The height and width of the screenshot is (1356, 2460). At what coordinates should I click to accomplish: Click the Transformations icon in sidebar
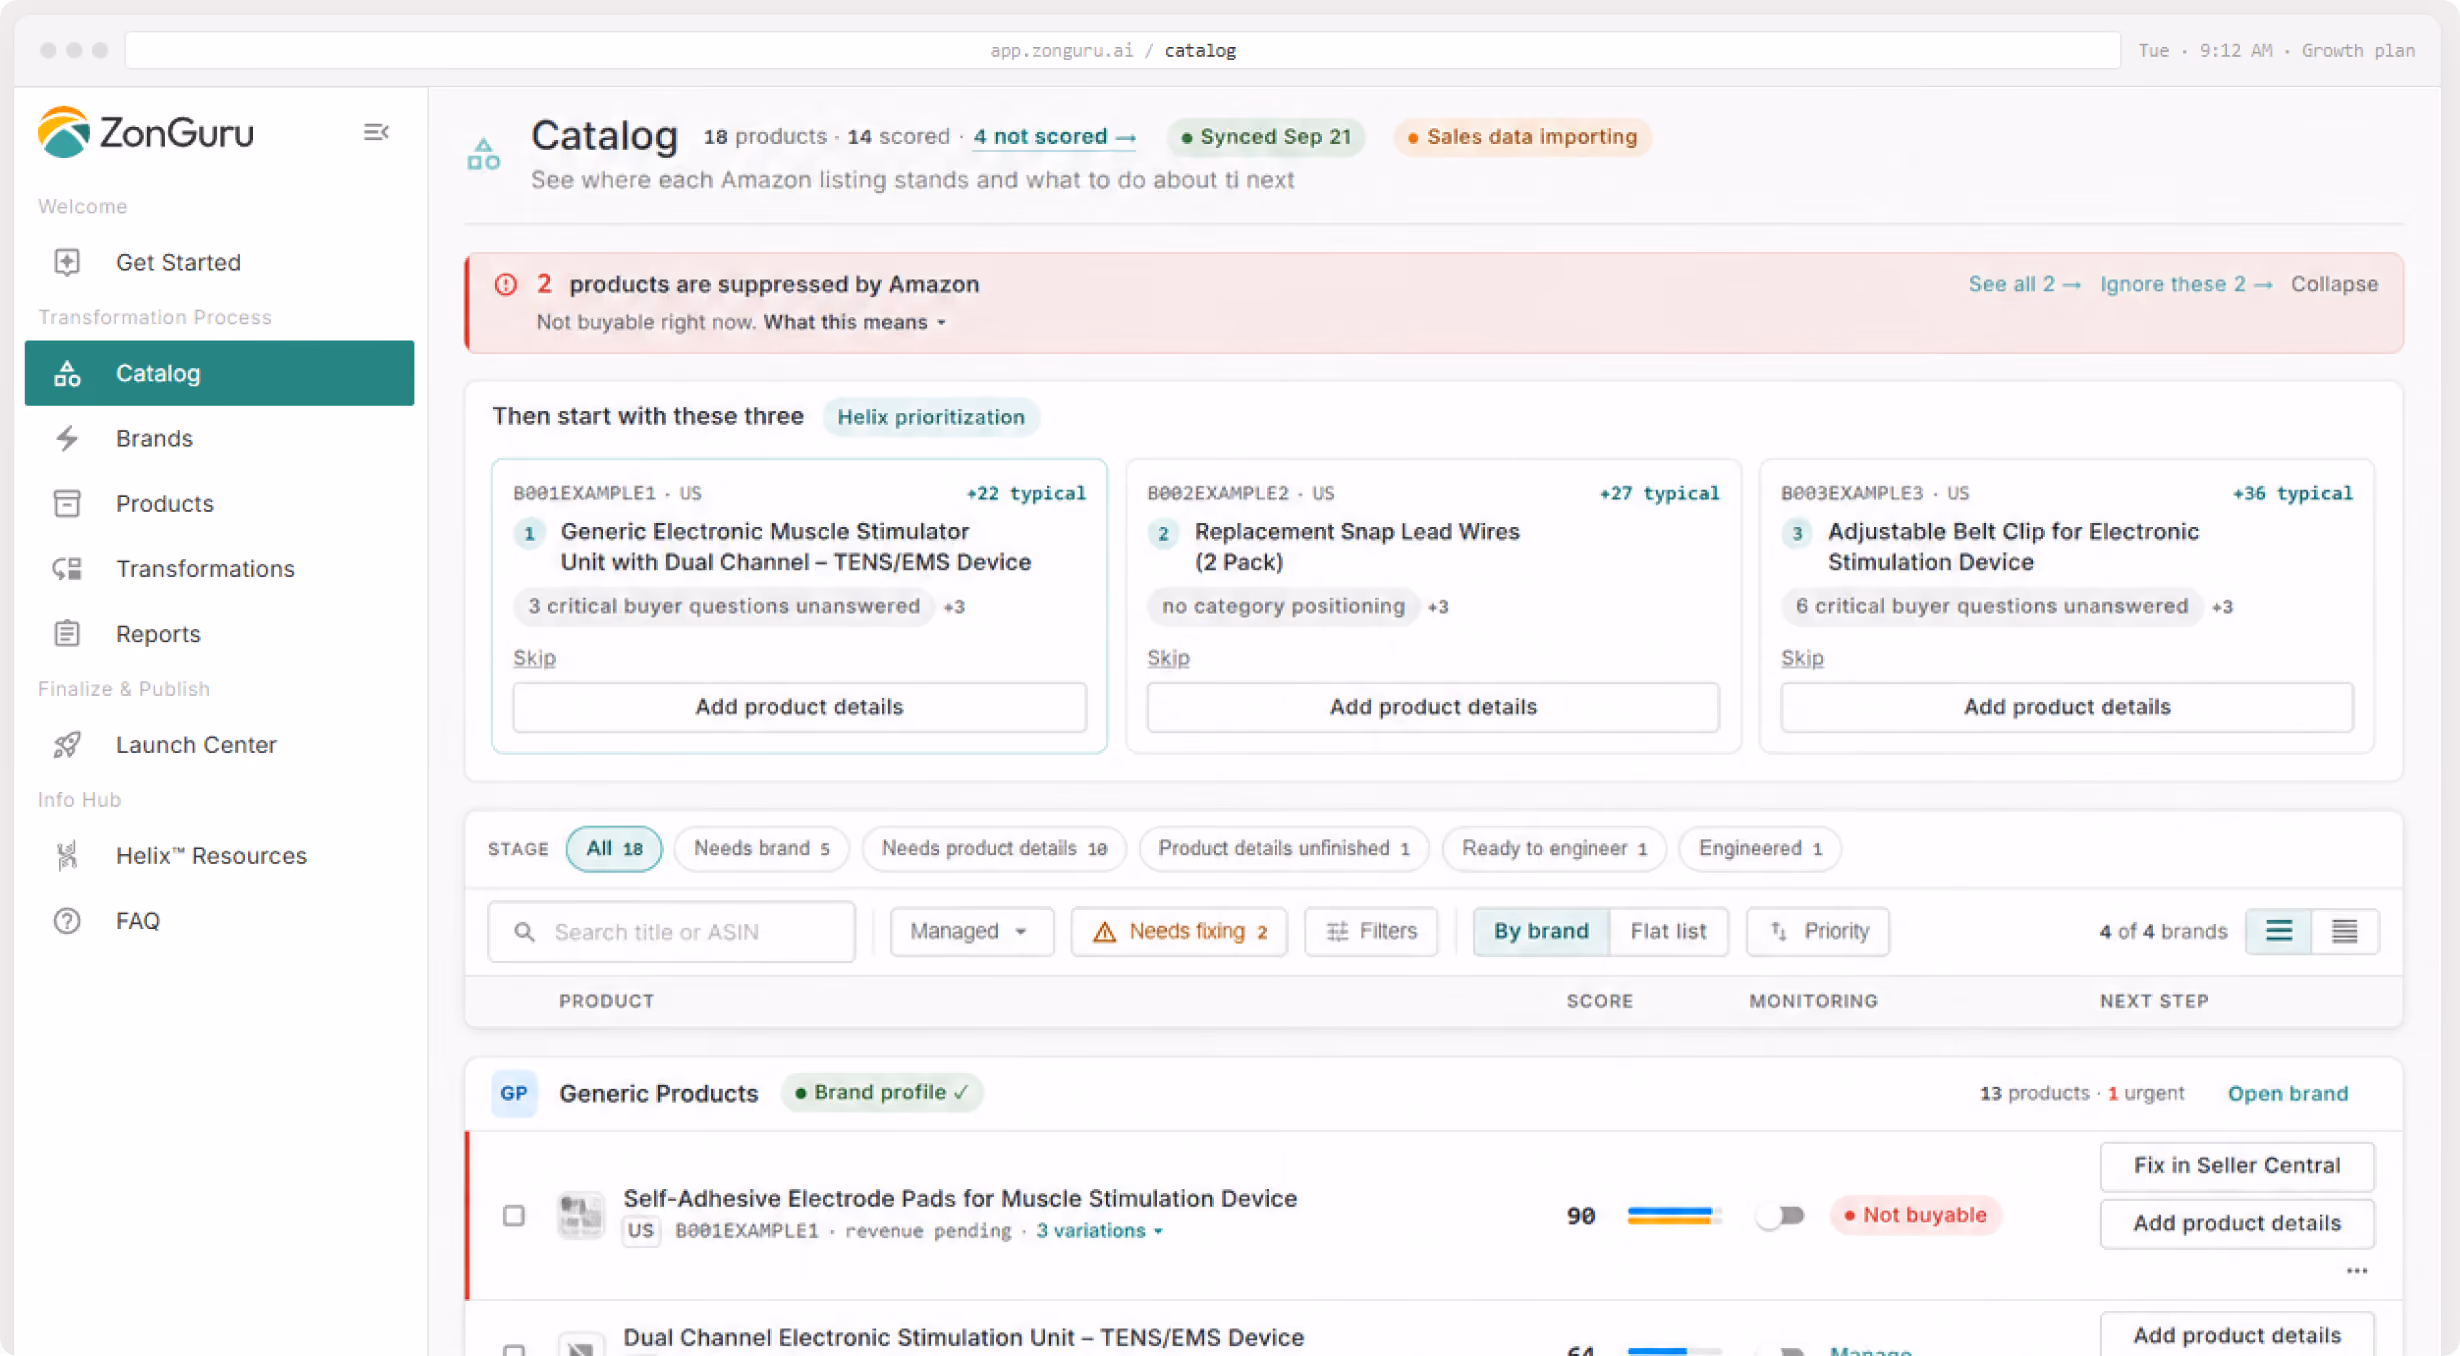tap(67, 568)
